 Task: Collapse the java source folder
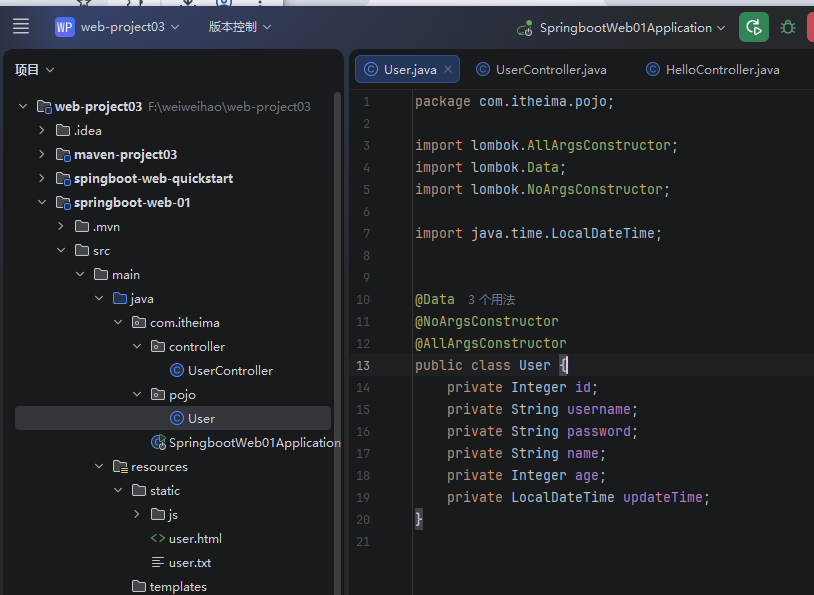pos(99,298)
